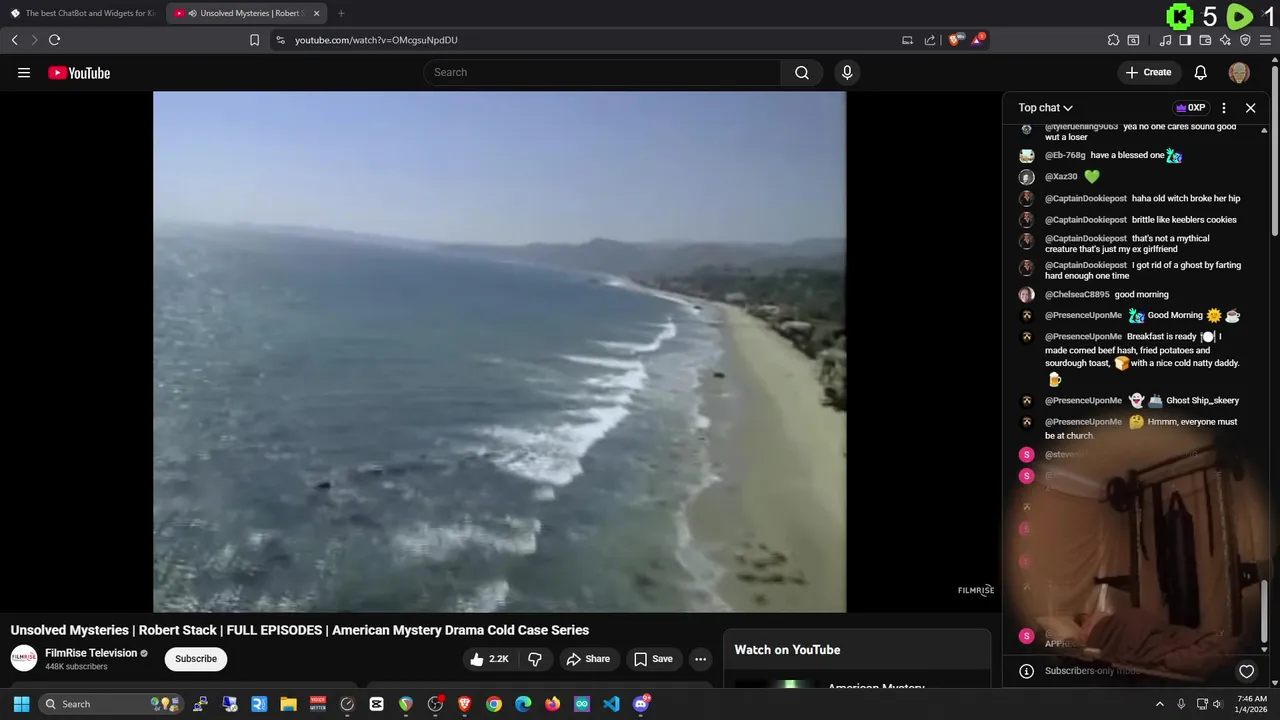Click the address bar URL
This screenshot has width=1280, height=720.
(376, 40)
